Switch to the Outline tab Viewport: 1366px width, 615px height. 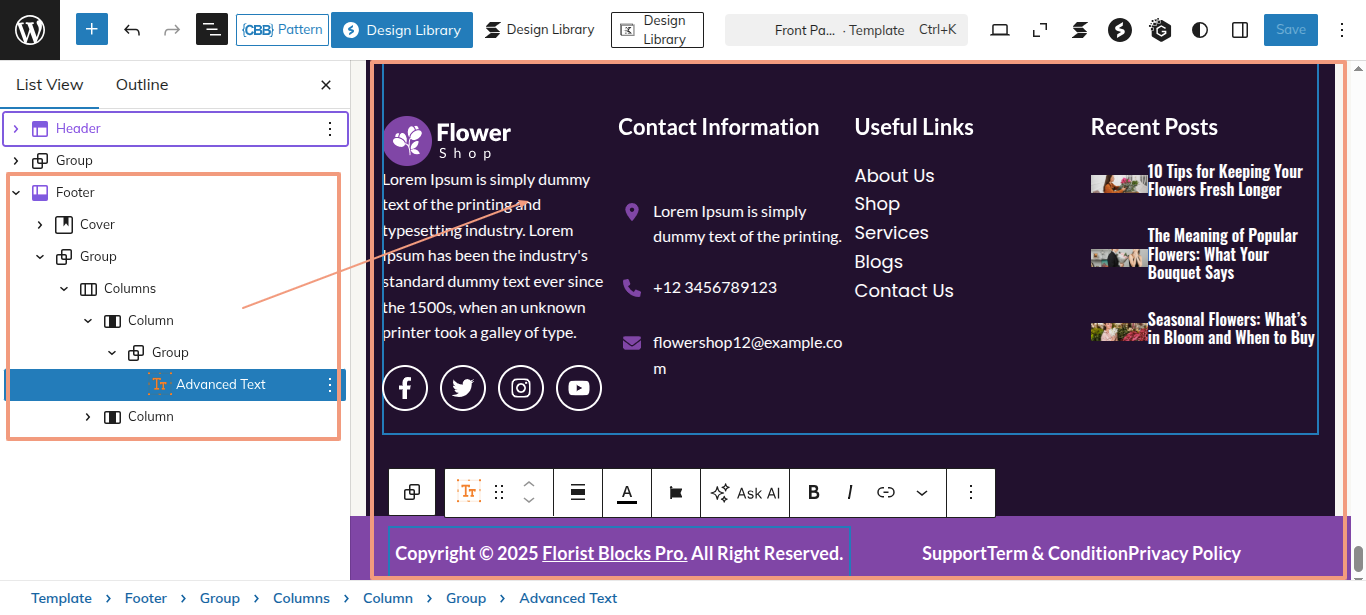click(x=142, y=85)
